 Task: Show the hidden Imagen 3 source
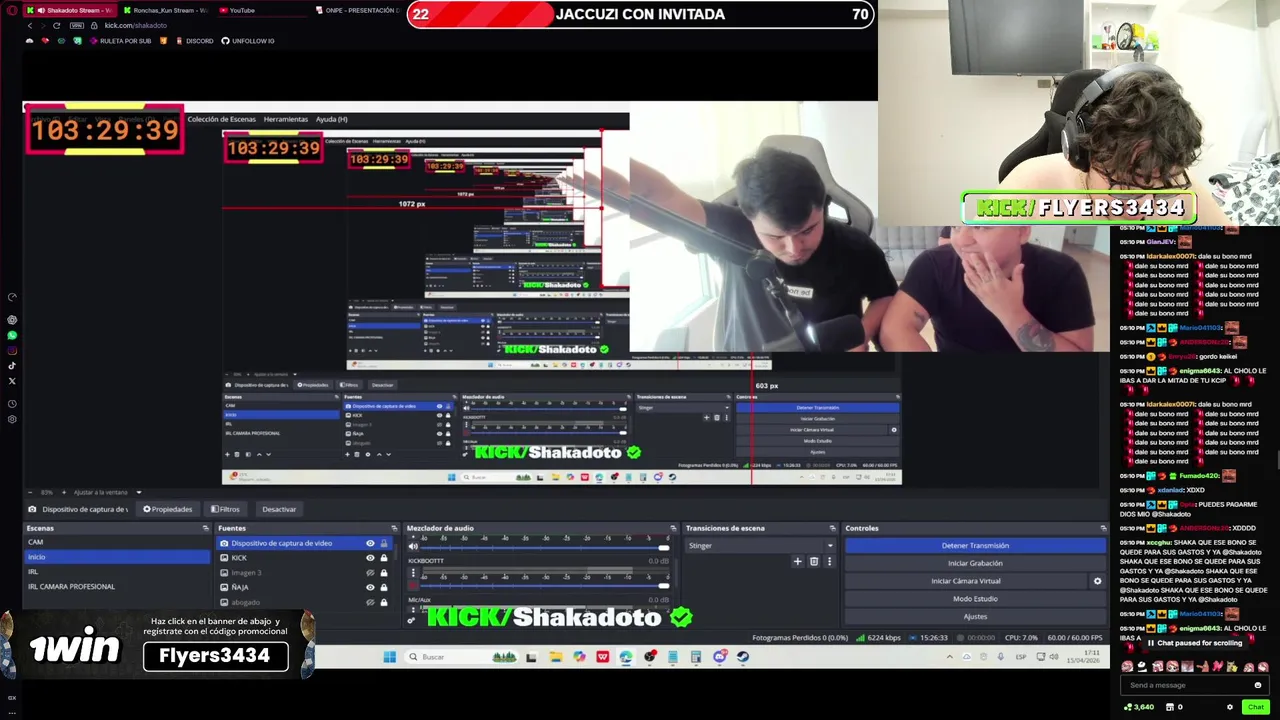pos(370,573)
